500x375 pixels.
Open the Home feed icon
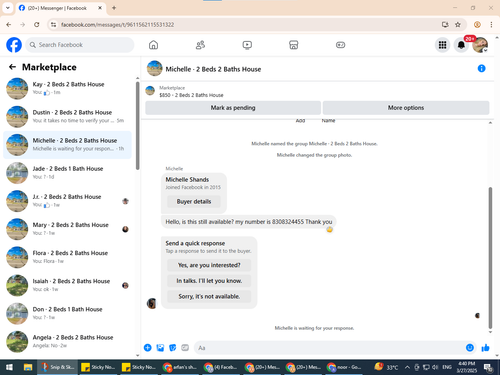153,45
